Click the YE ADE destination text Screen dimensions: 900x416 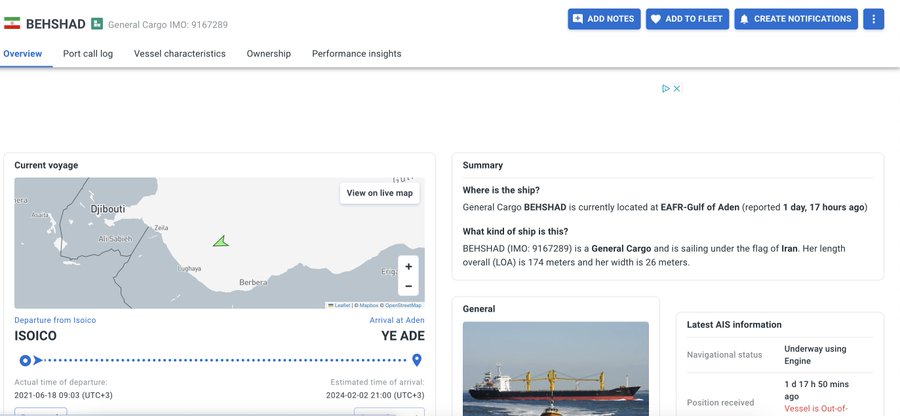403,336
